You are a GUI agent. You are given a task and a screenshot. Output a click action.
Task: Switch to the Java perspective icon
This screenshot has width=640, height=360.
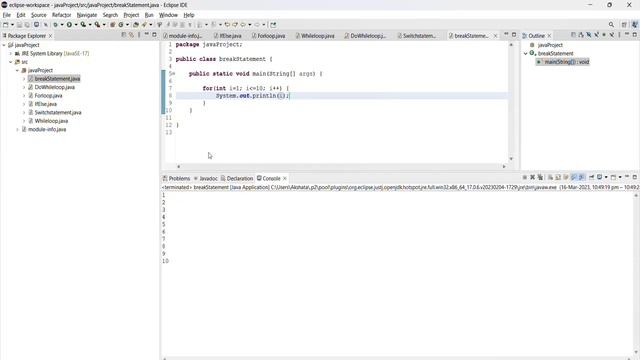634,24
